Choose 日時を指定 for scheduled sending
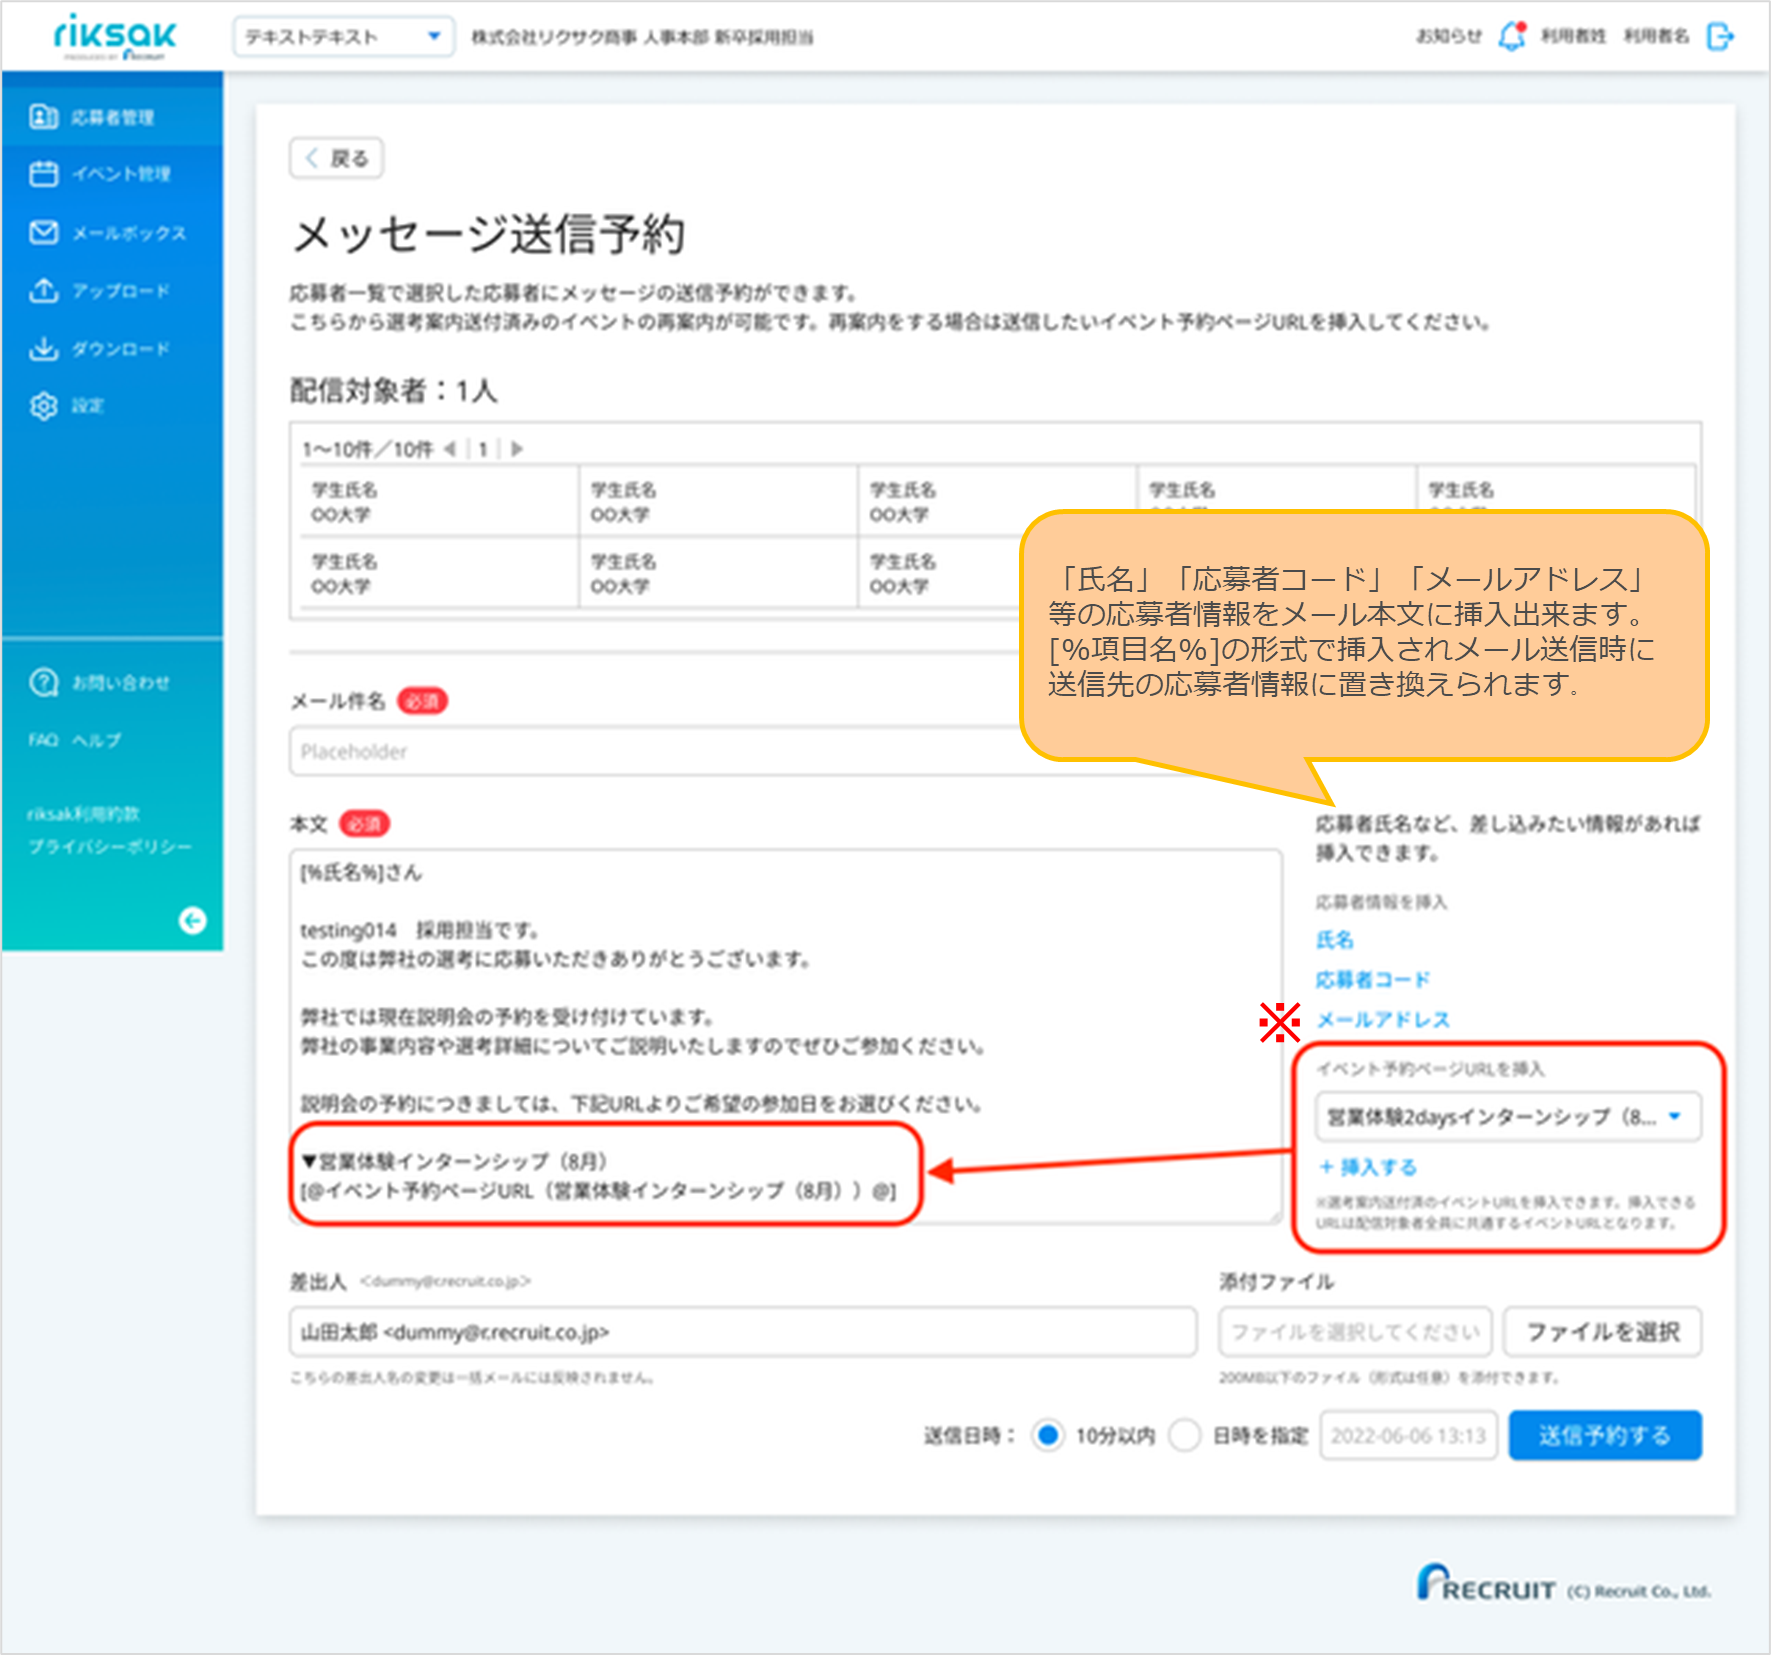Viewport: 1771px width, 1655px height. pyautogui.click(x=1184, y=1435)
